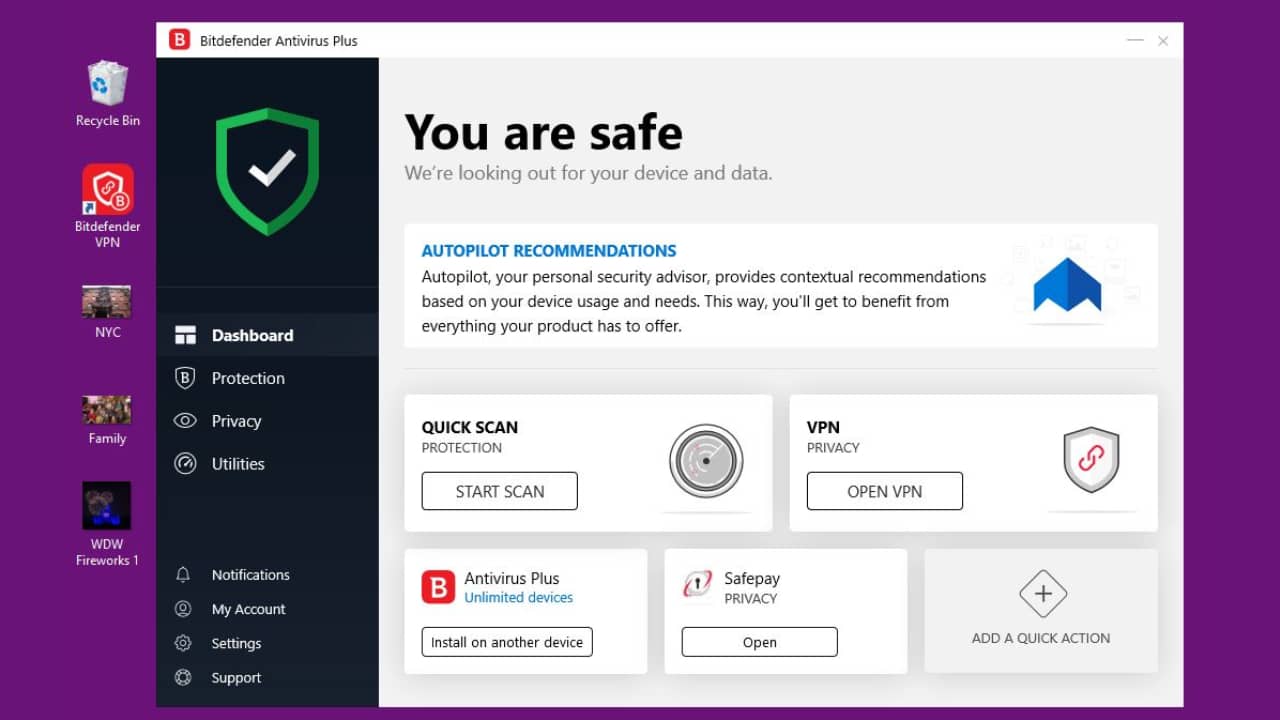This screenshot has width=1280, height=720.
Task: Click the OPEN VPN button
Action: pyautogui.click(x=885, y=491)
